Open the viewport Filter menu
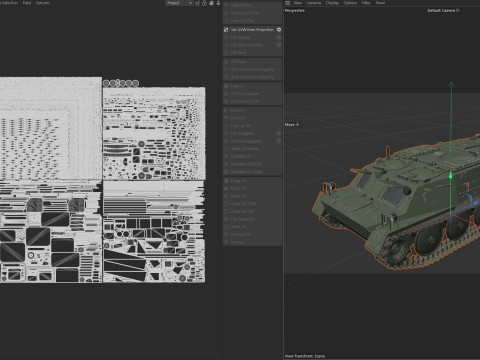 [366, 3]
